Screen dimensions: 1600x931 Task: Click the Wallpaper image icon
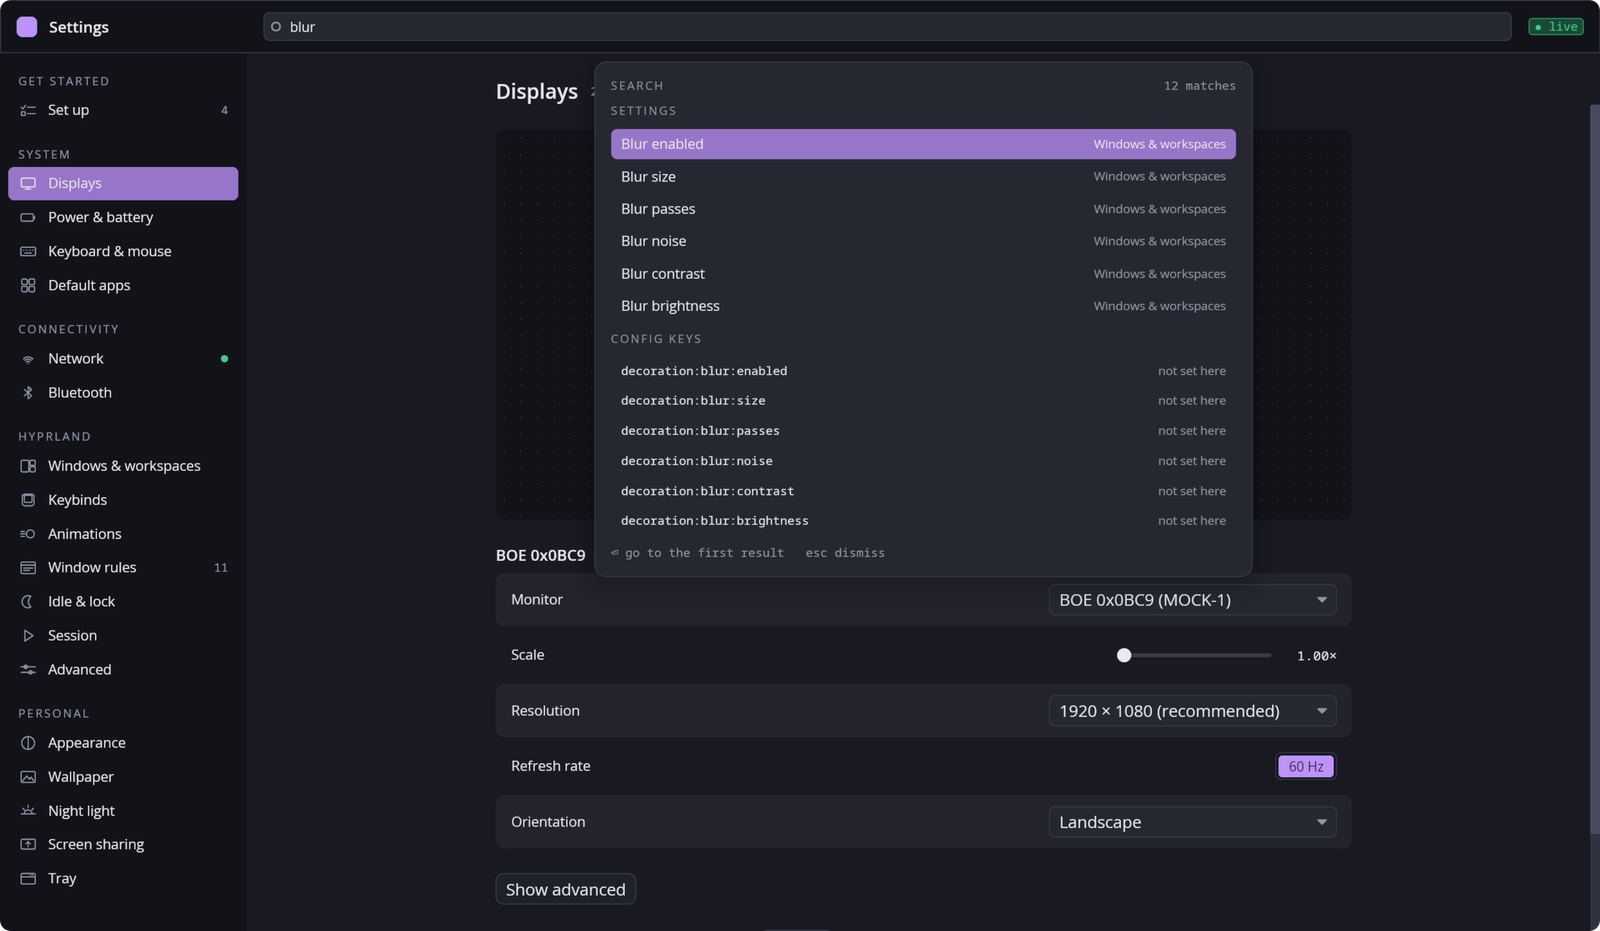[x=28, y=777]
